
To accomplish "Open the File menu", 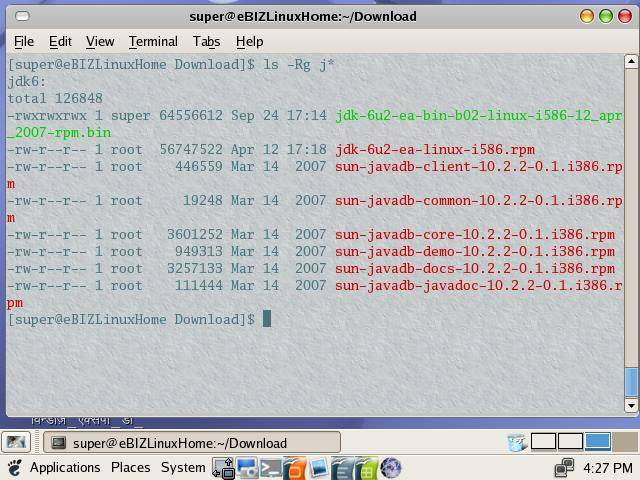I will coord(24,41).
